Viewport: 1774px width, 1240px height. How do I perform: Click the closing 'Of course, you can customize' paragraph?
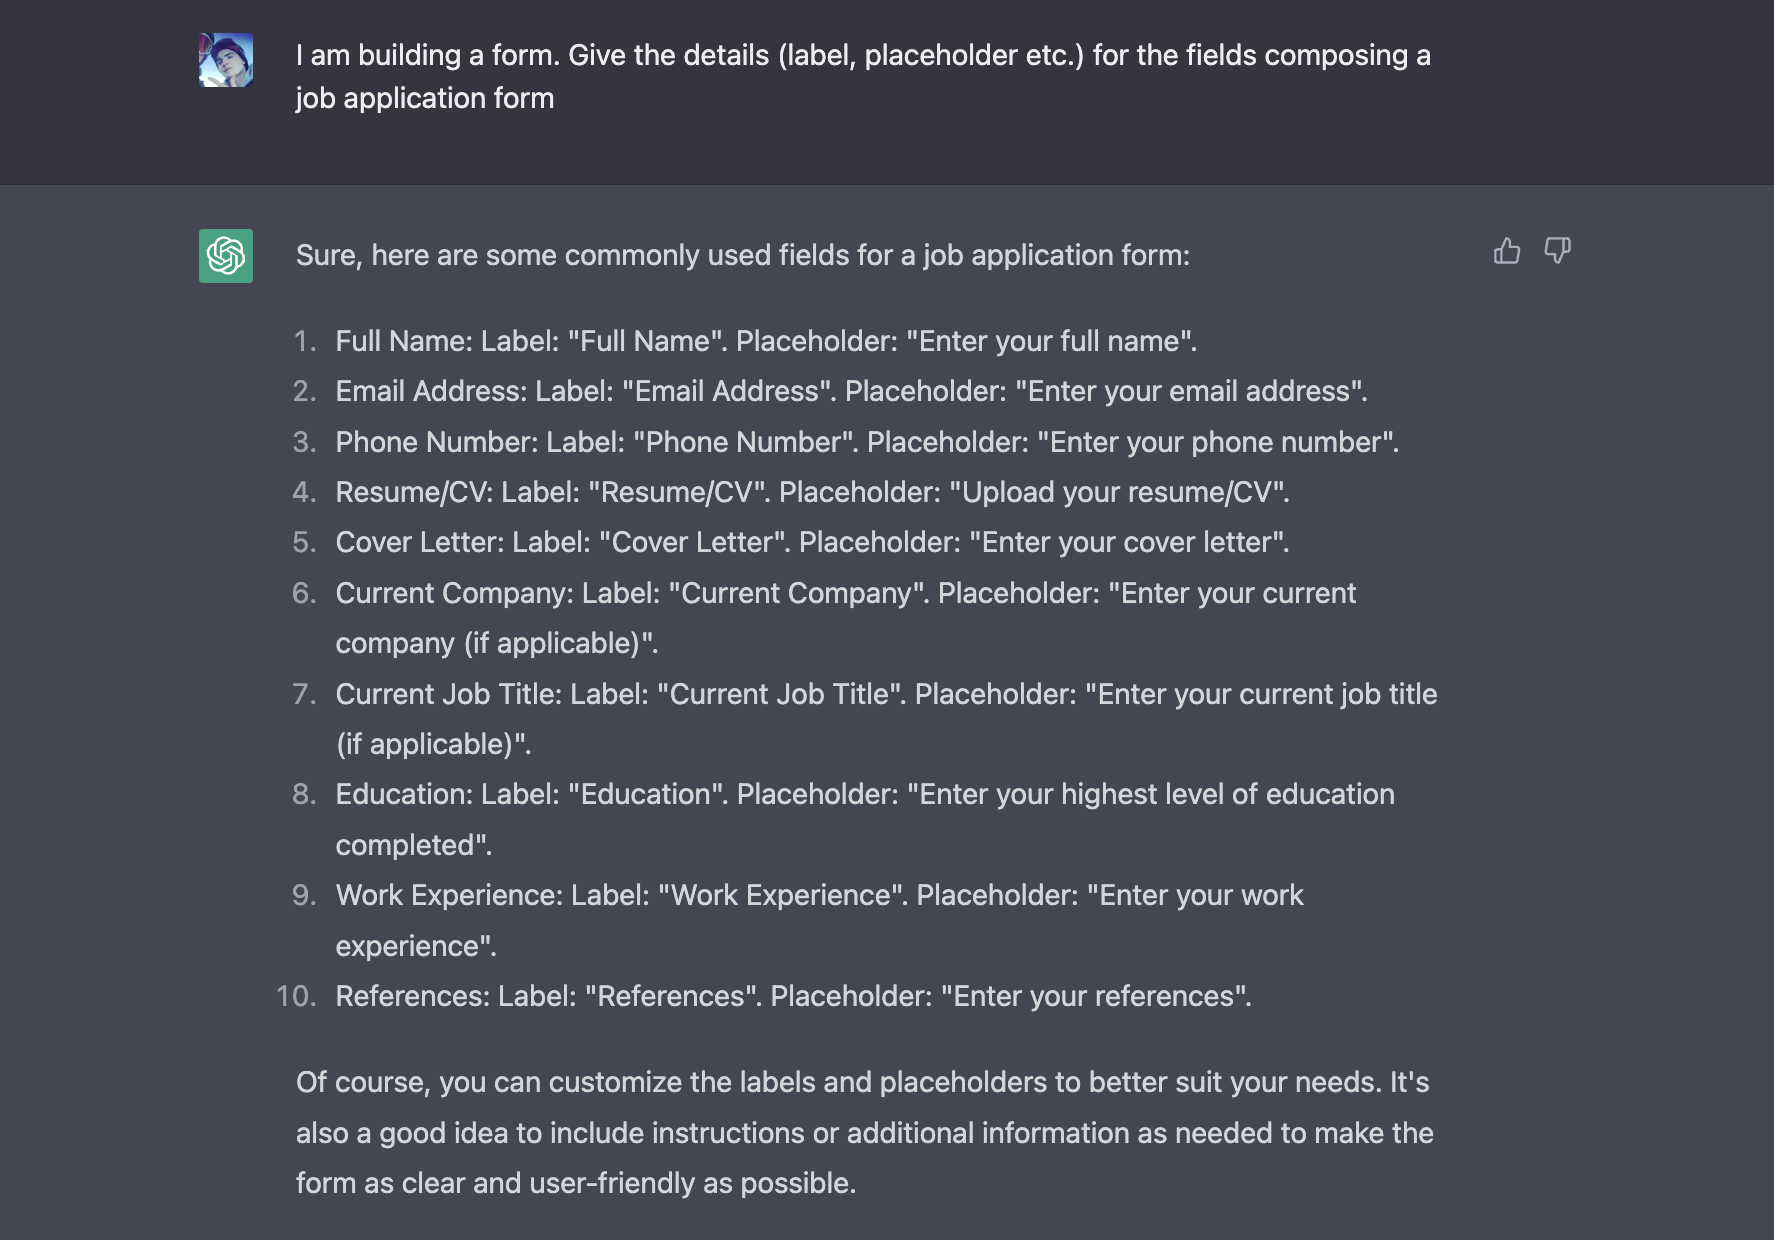coord(864,1132)
